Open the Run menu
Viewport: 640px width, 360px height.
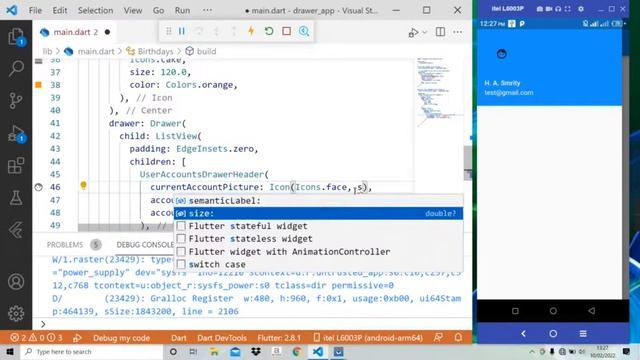click(x=182, y=11)
